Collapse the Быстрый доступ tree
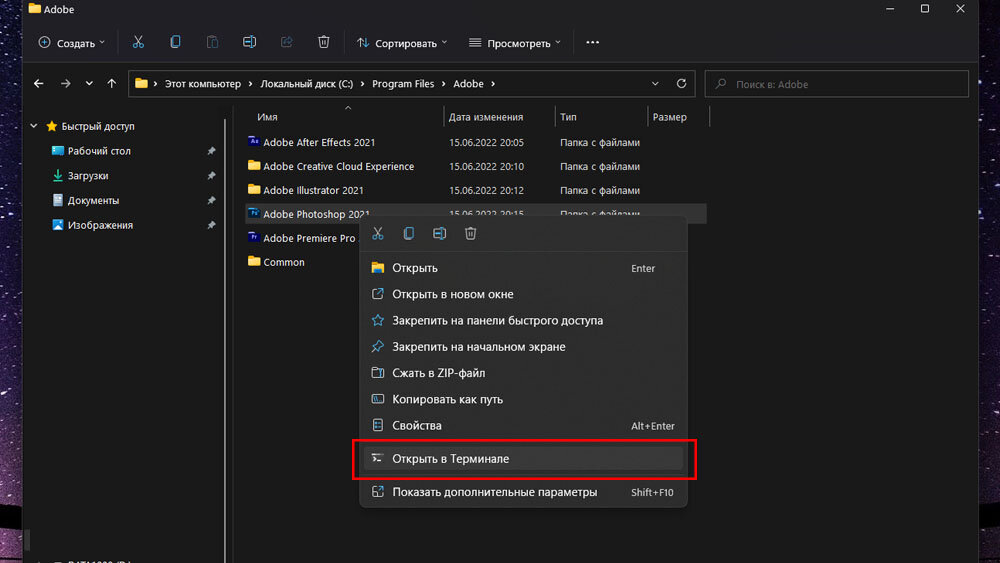 pyautogui.click(x=34, y=126)
